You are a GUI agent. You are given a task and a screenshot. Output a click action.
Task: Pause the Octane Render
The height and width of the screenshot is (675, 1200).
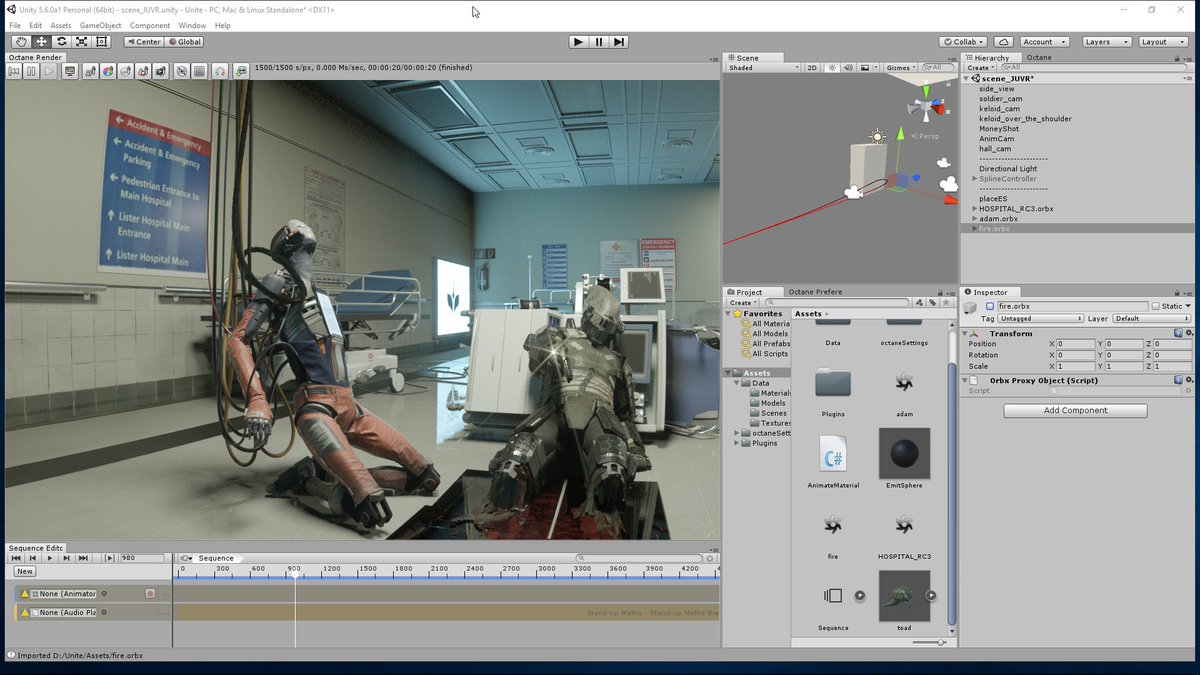pos(31,71)
